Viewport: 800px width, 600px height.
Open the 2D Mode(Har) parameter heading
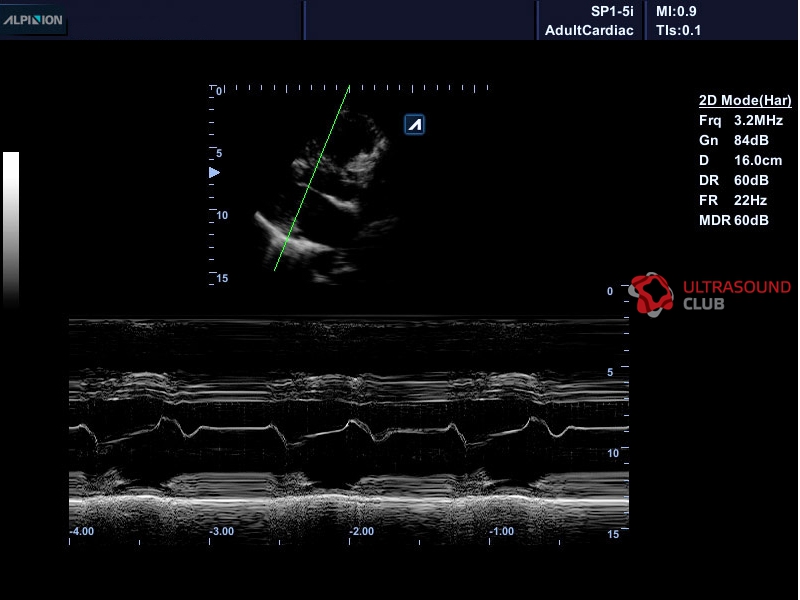point(745,100)
